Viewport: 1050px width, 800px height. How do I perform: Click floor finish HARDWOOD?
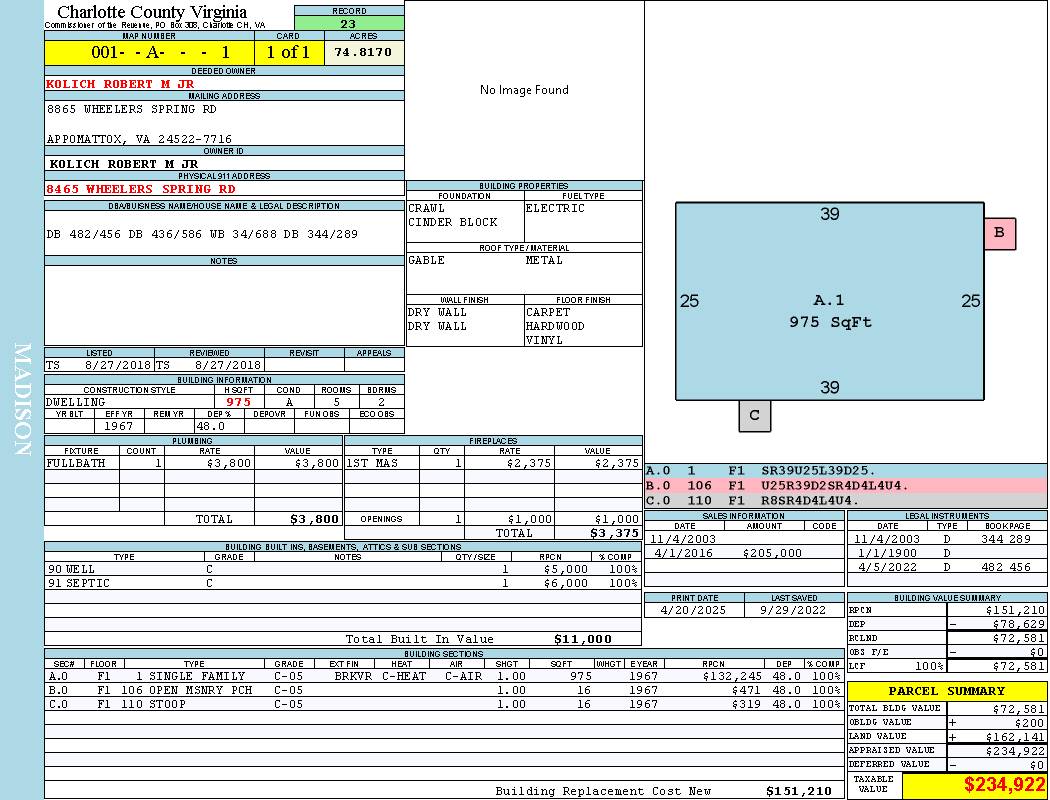(555, 327)
